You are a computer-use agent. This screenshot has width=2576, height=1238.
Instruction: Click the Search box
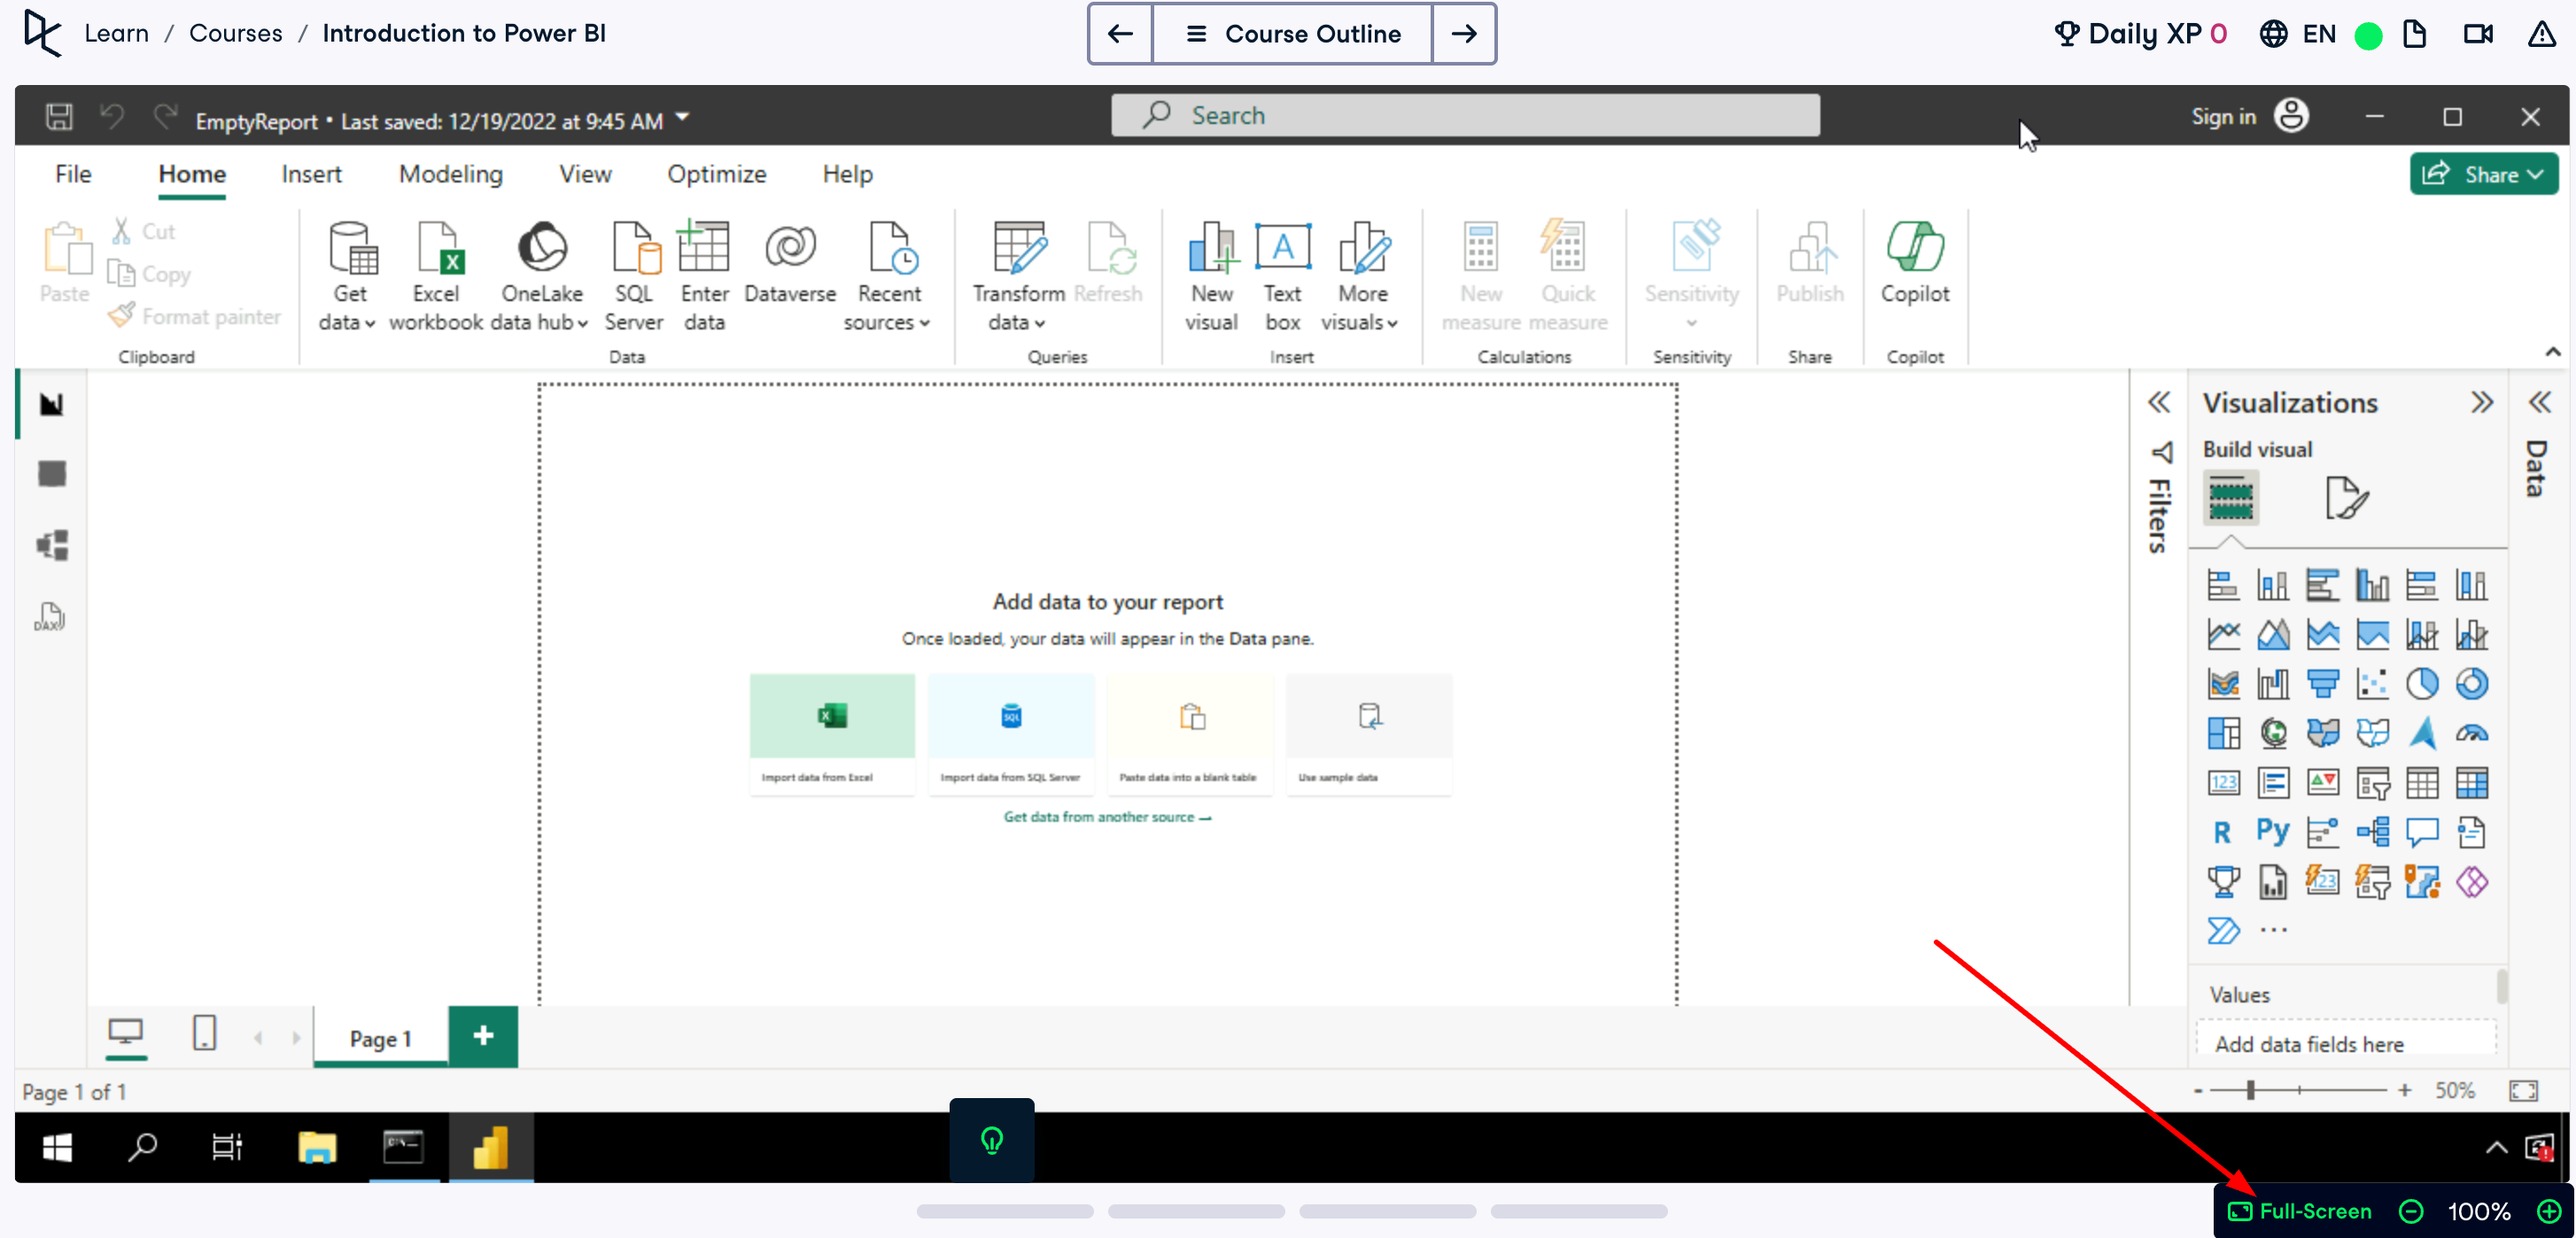coord(1465,115)
